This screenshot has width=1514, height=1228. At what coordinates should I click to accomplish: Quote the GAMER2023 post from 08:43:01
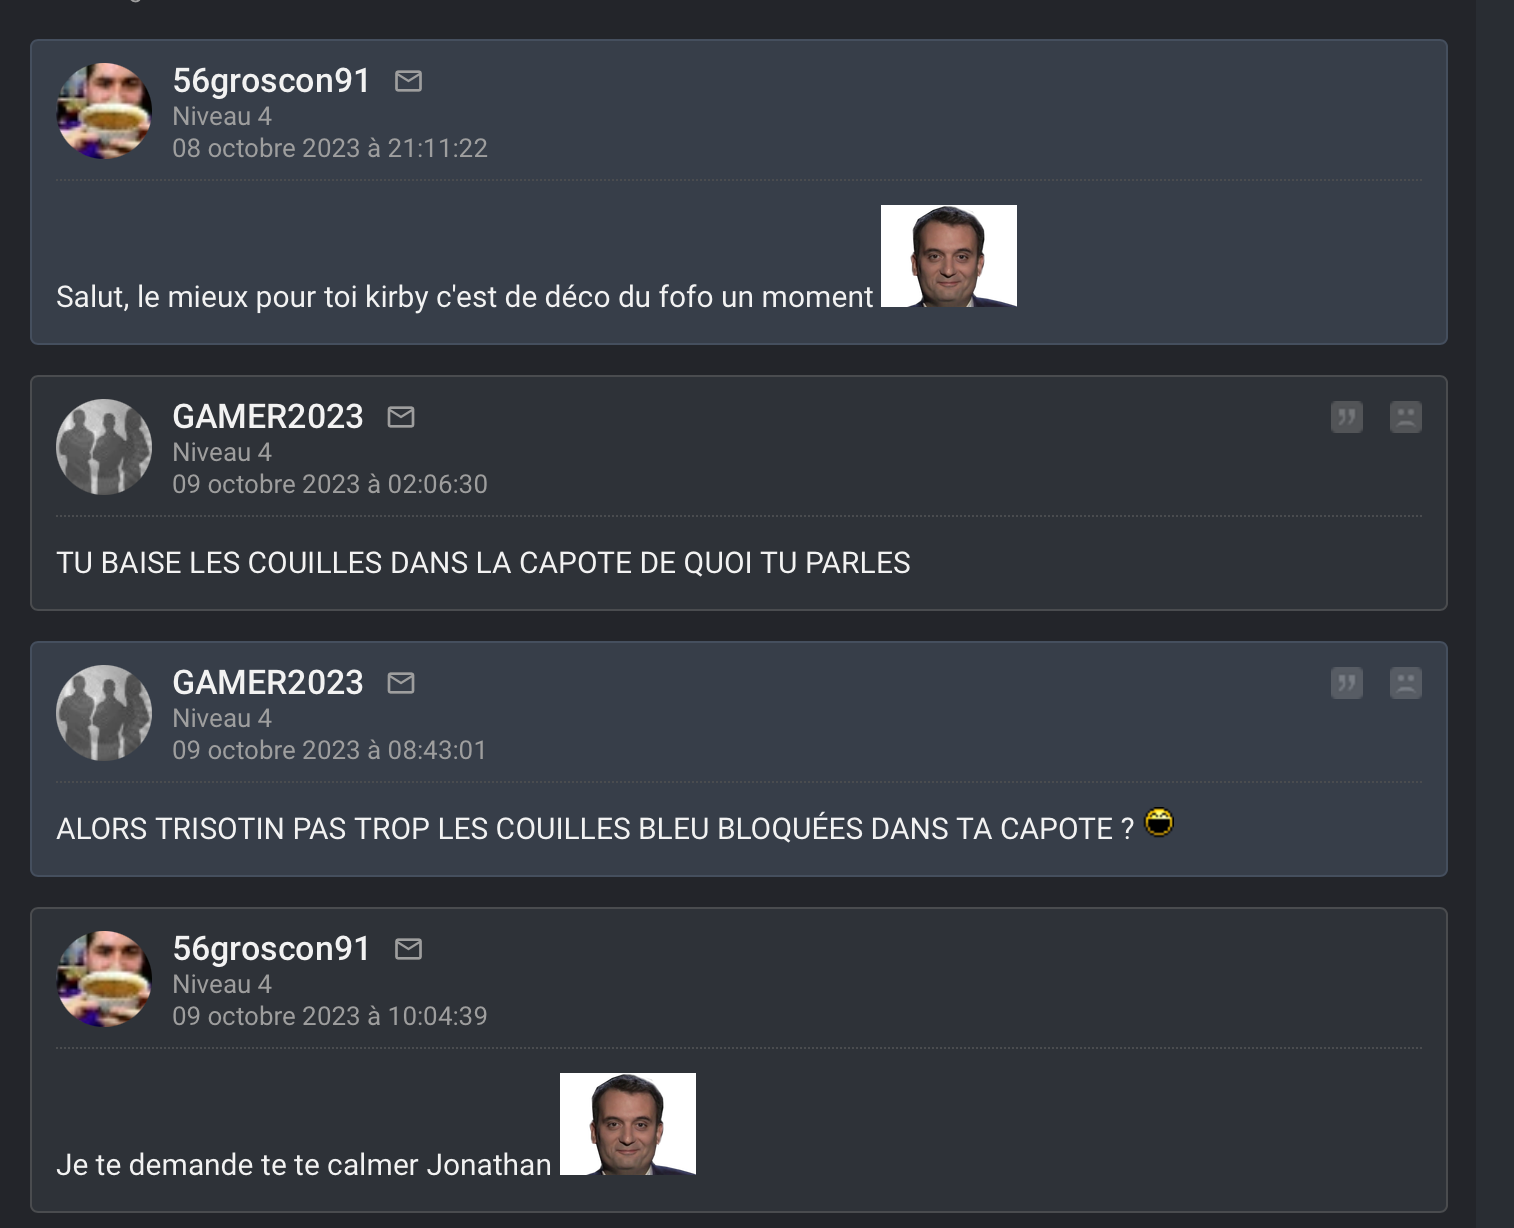(1347, 683)
